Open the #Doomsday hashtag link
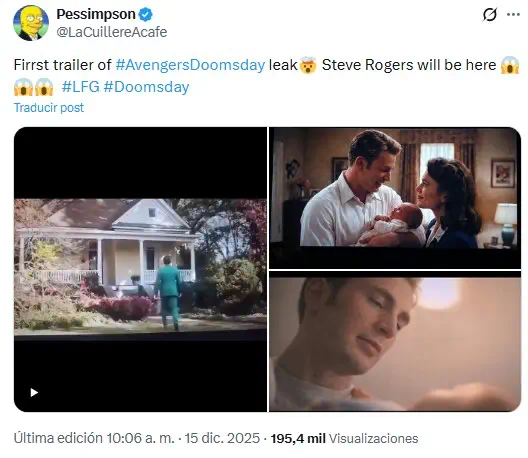This screenshot has height=458, width=528. pyautogui.click(x=146, y=87)
